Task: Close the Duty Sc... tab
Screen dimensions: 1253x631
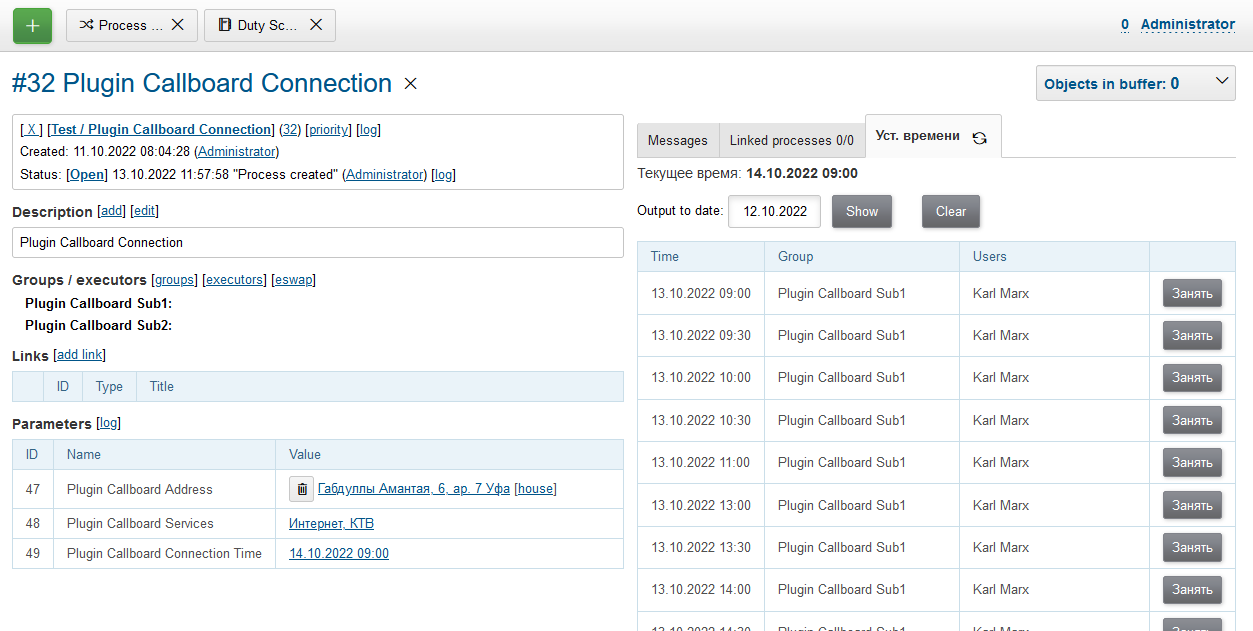Action: (316, 25)
